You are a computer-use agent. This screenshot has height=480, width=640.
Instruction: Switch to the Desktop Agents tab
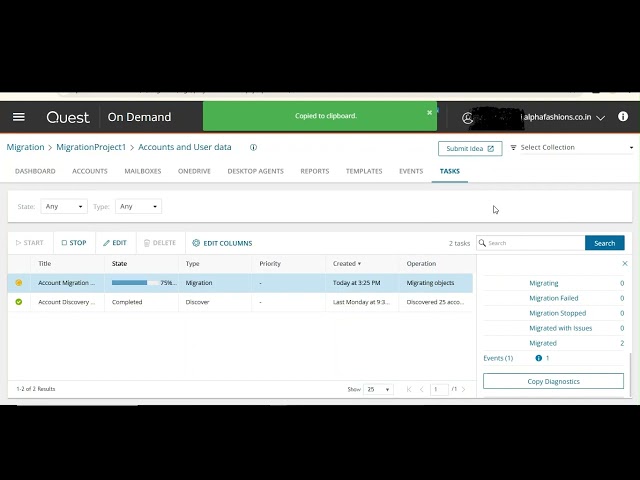click(256, 171)
